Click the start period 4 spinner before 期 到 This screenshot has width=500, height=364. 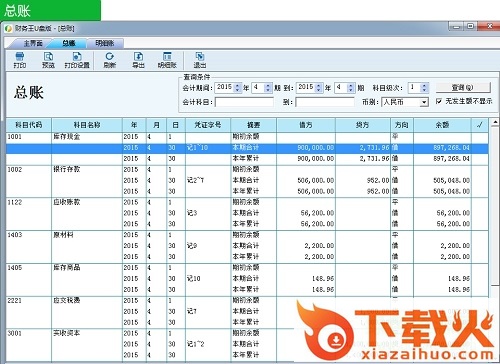click(268, 88)
